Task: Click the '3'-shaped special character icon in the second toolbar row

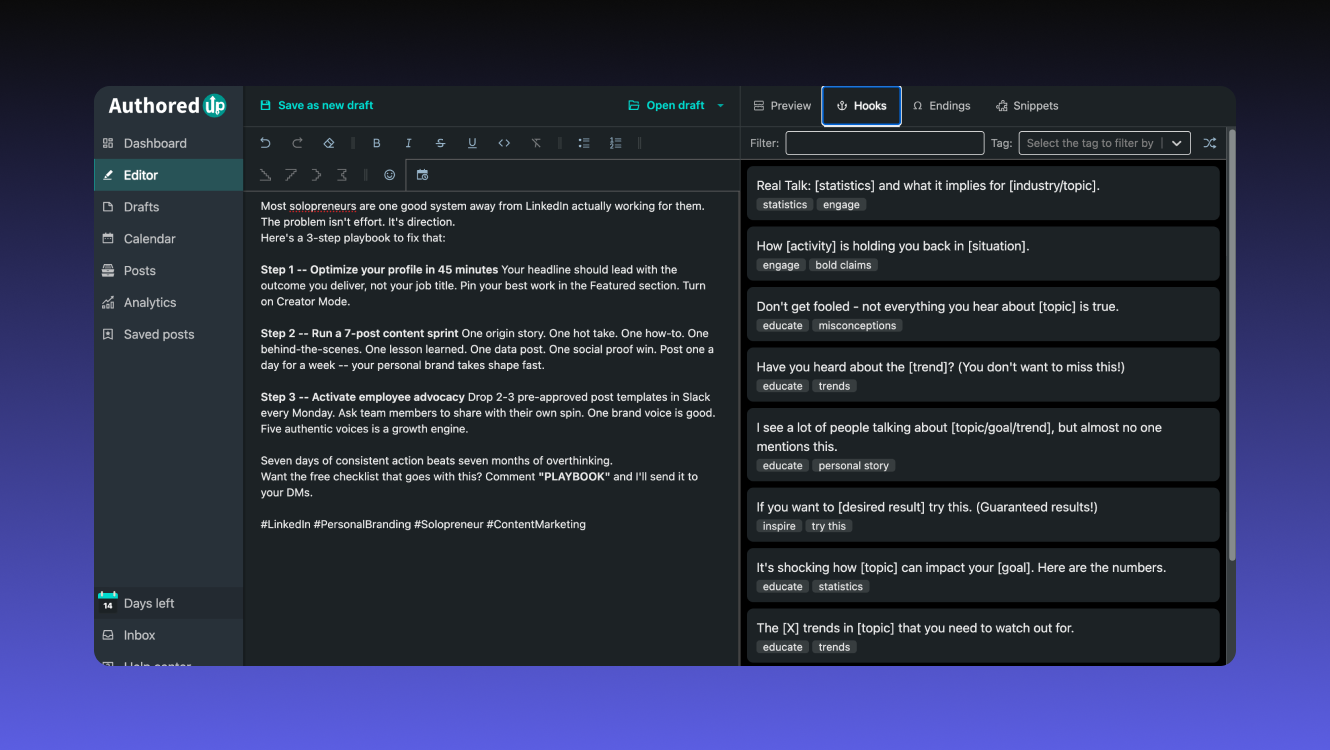Action: tap(342, 175)
